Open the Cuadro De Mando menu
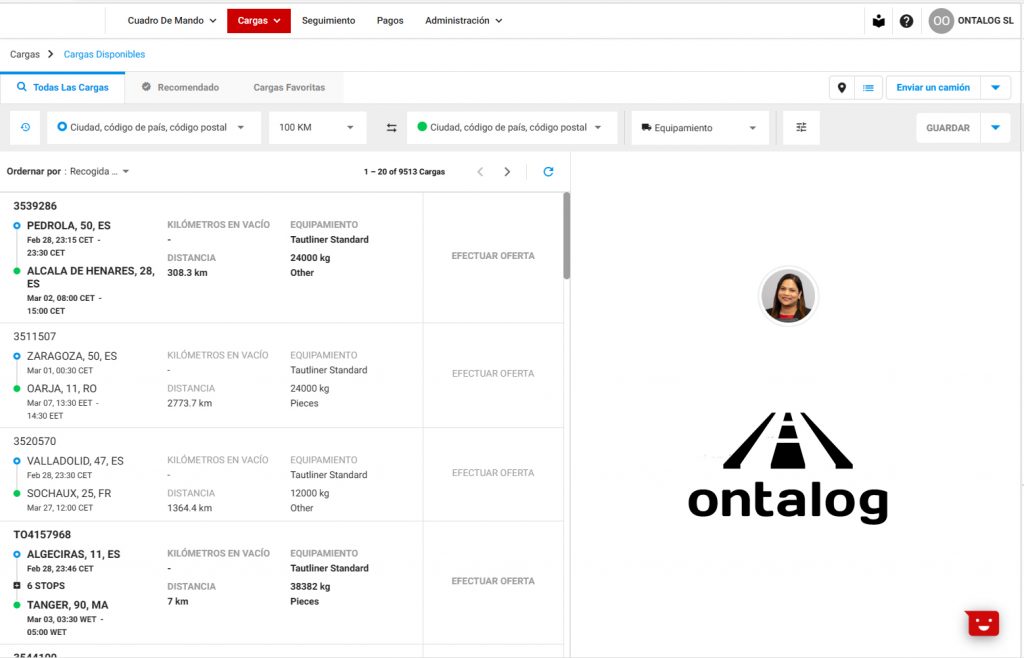 click(171, 21)
